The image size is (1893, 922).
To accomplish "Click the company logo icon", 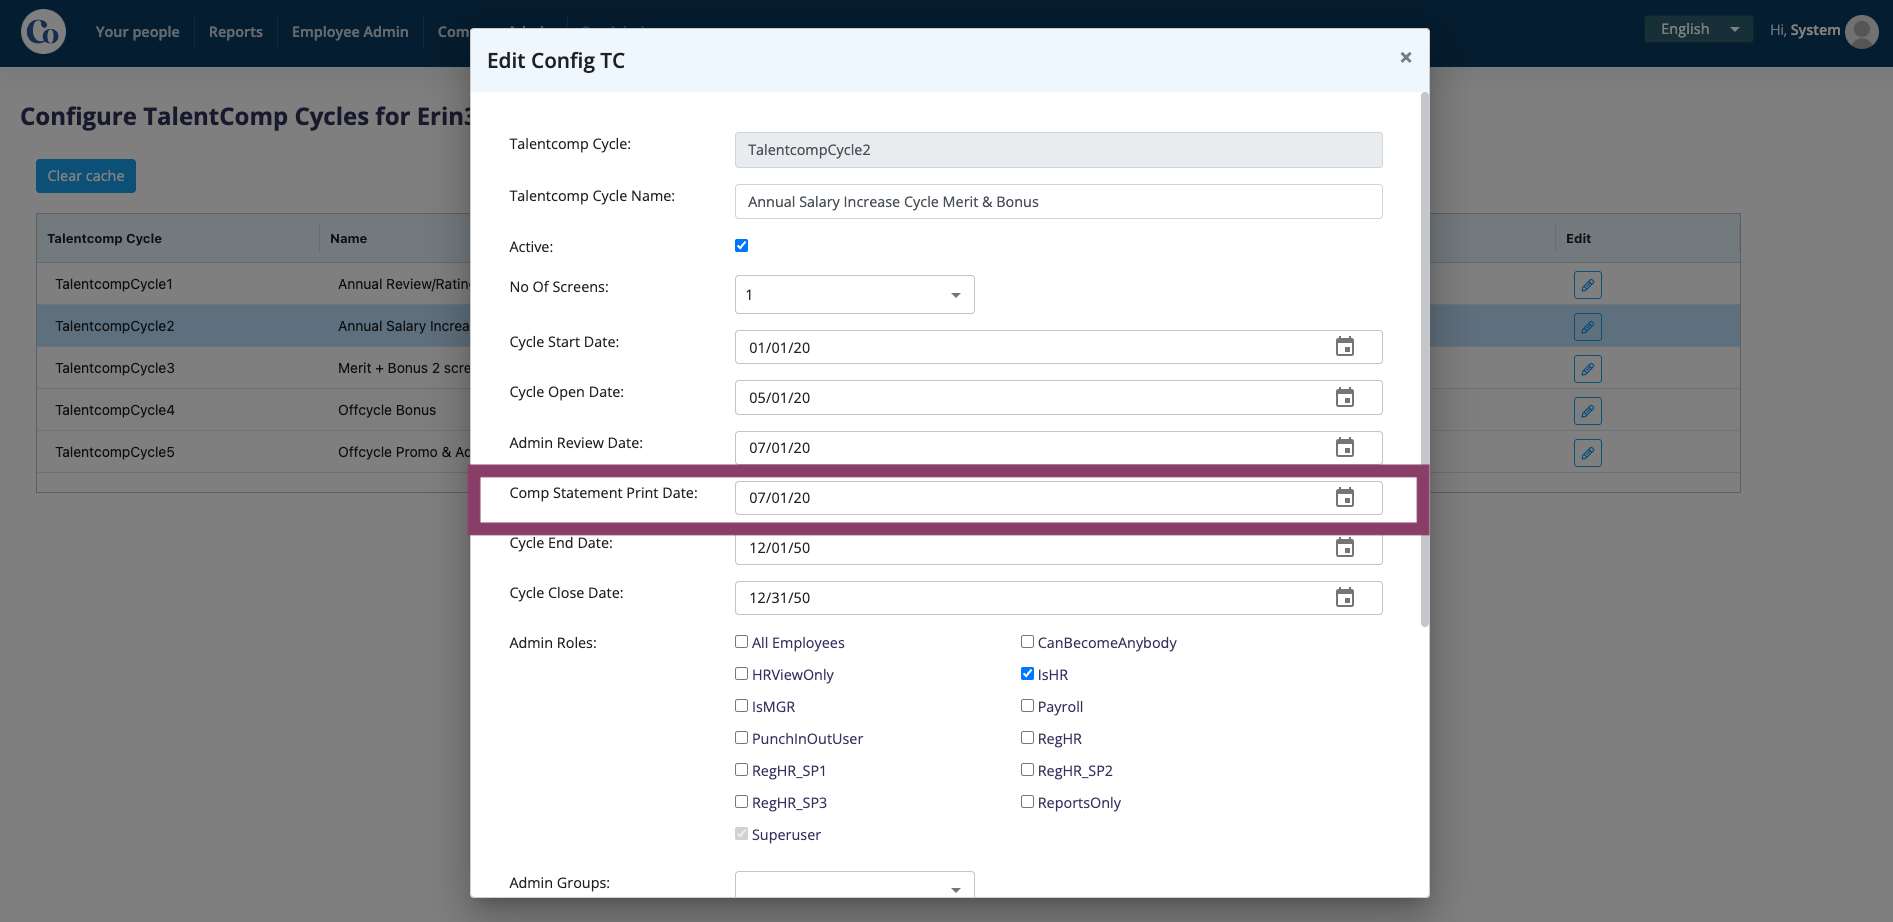I will [x=43, y=31].
